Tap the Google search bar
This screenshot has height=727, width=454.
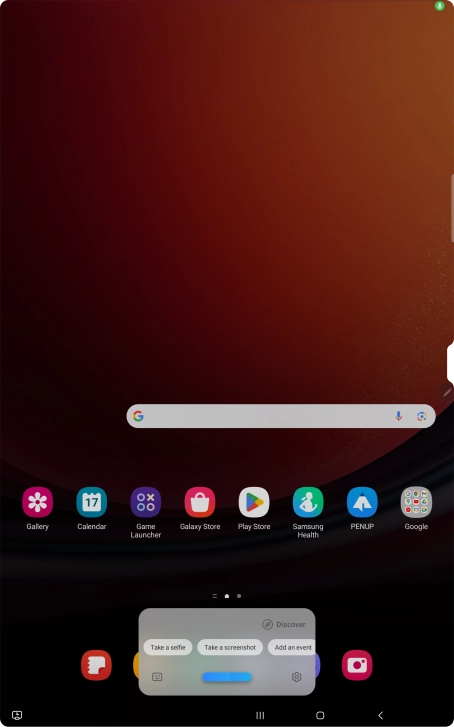[x=281, y=416]
